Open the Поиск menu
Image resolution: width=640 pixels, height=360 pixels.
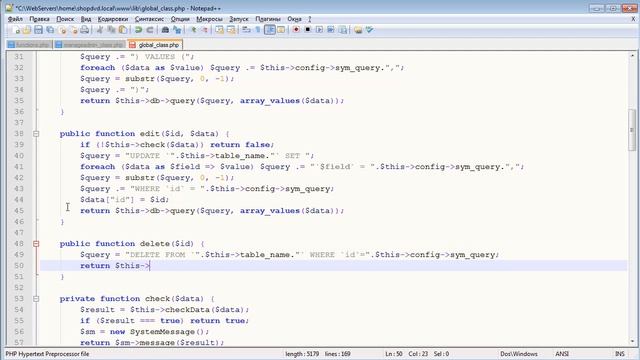pyautogui.click(x=65, y=19)
